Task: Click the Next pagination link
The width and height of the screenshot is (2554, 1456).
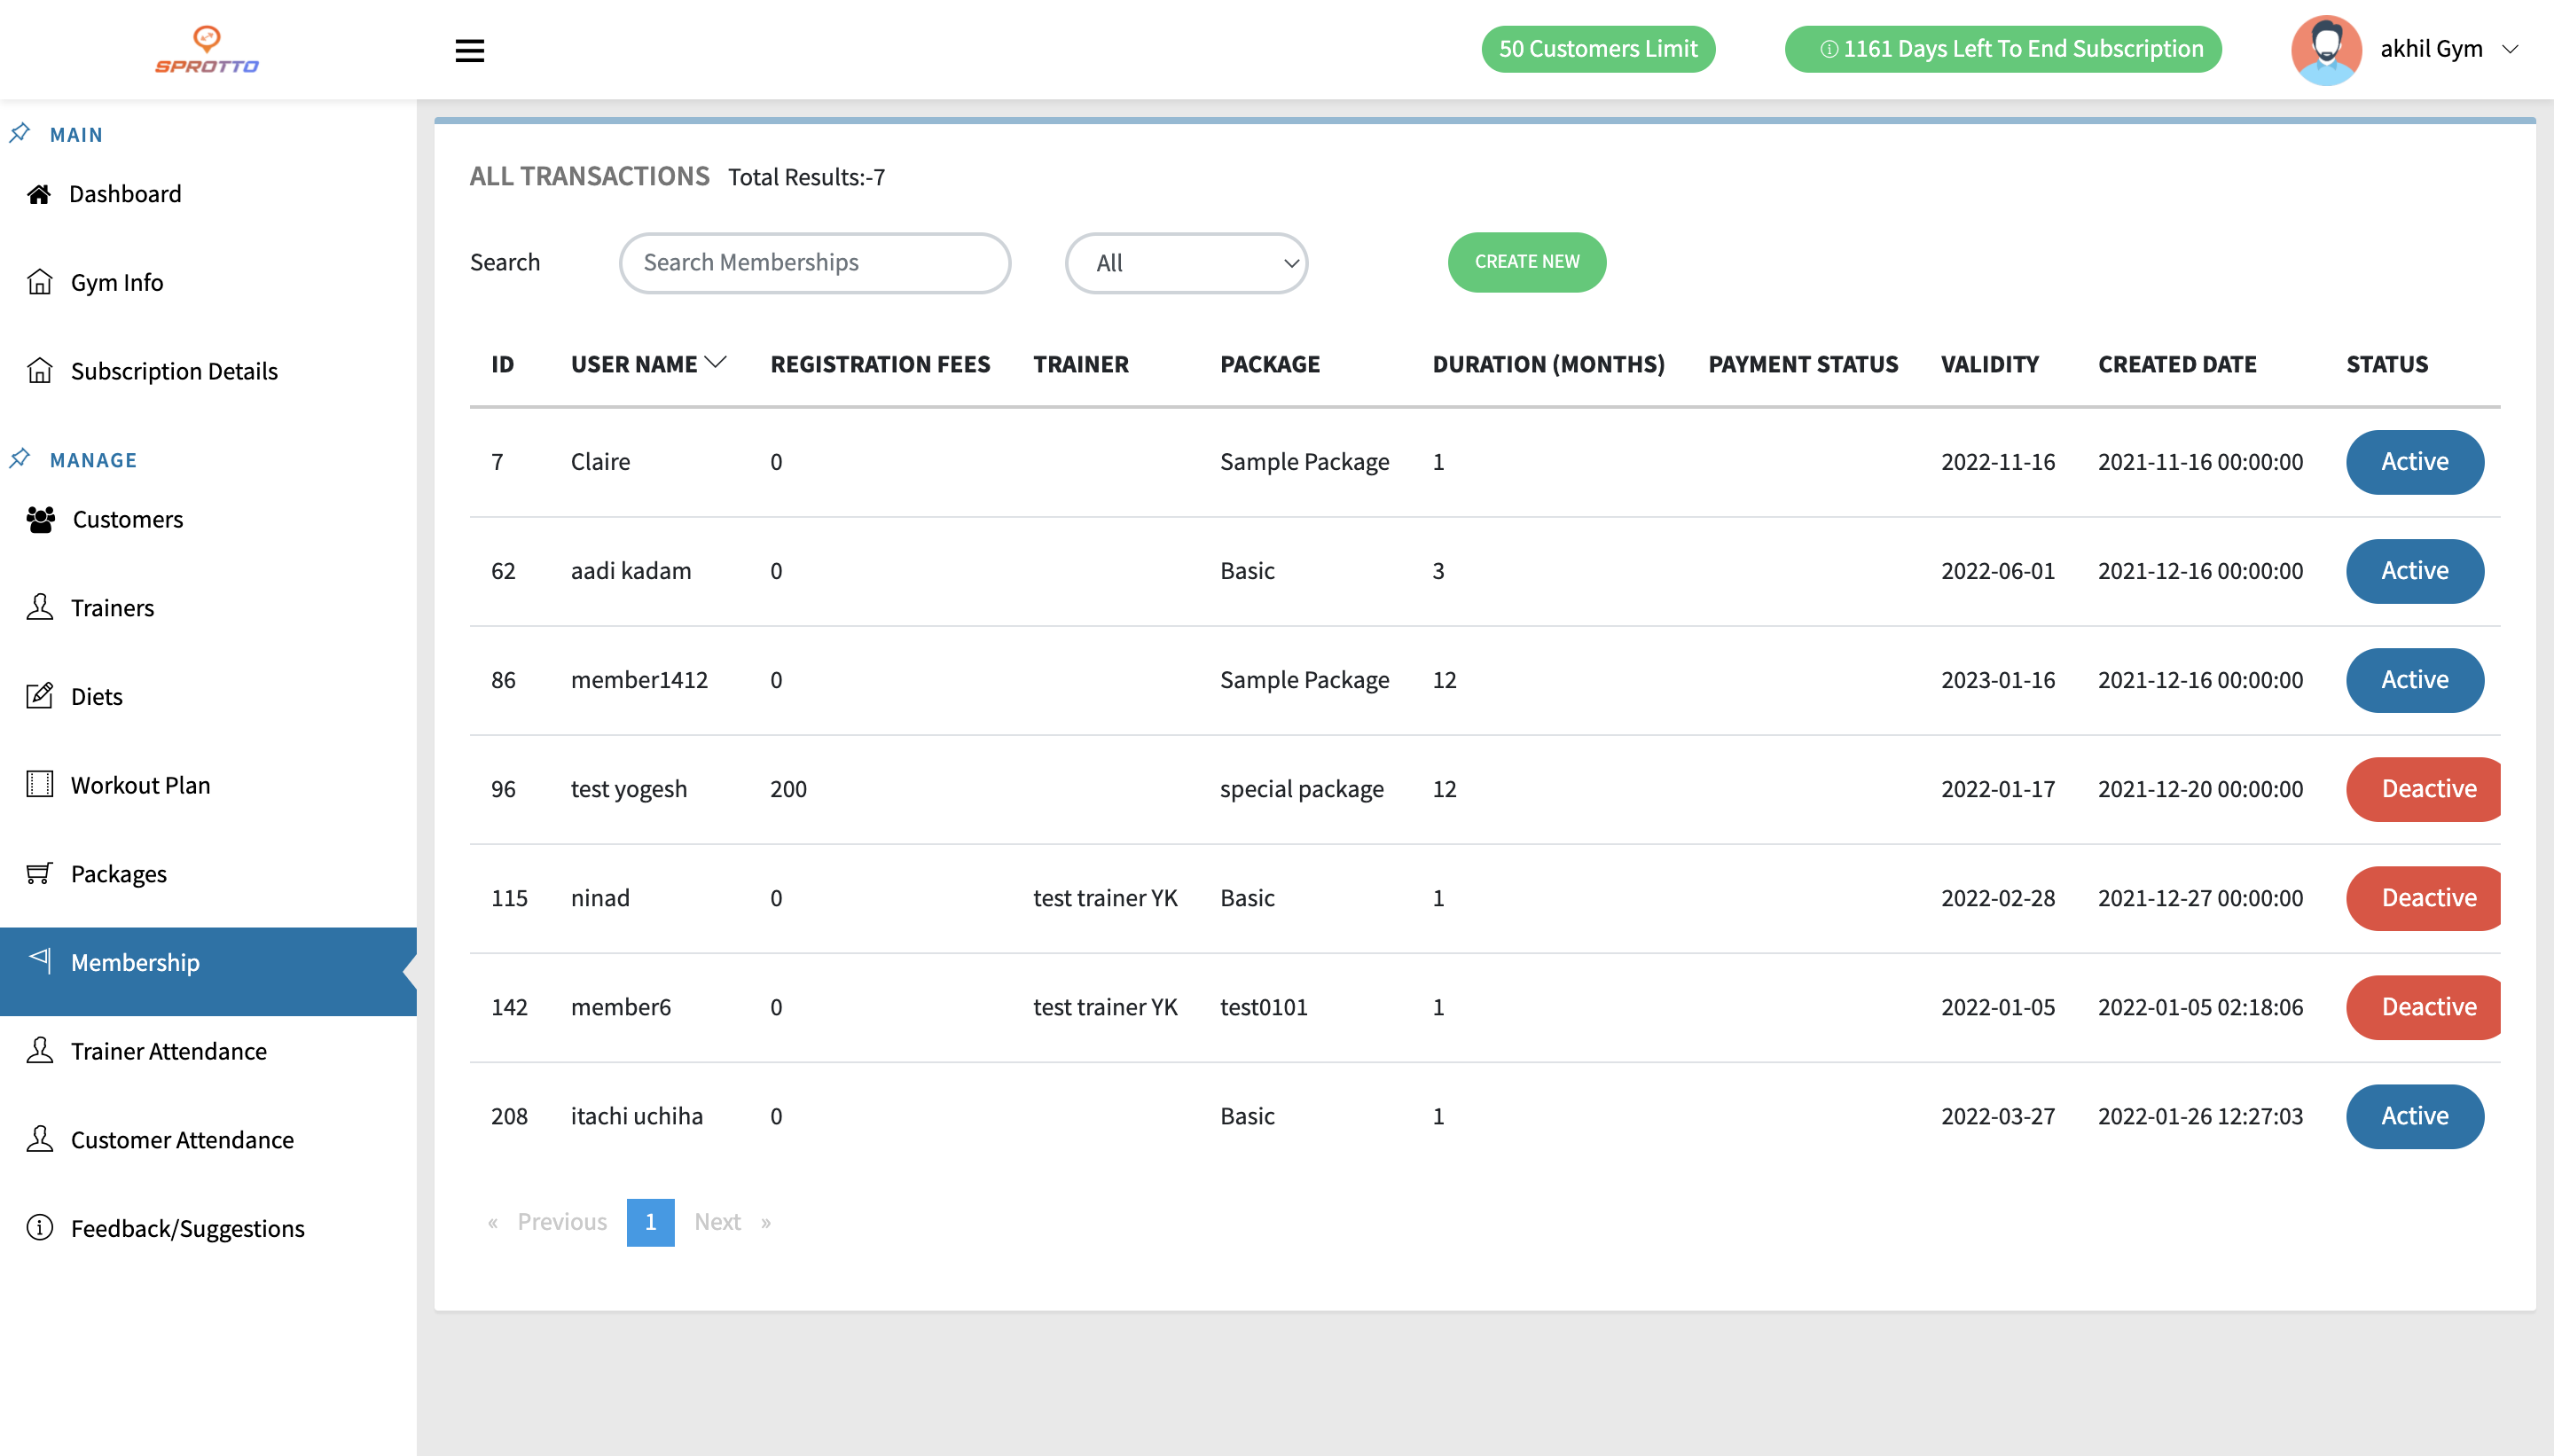Action: (x=717, y=1222)
